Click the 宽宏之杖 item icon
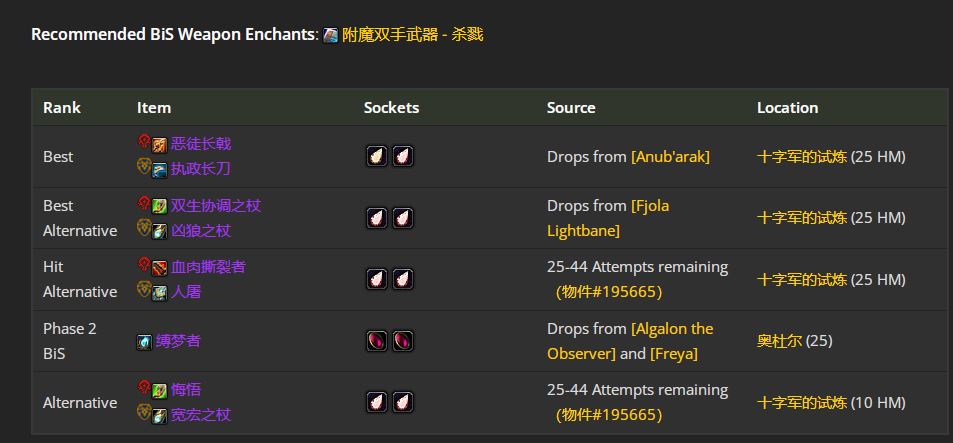Image resolution: width=953 pixels, height=443 pixels. coord(160,416)
